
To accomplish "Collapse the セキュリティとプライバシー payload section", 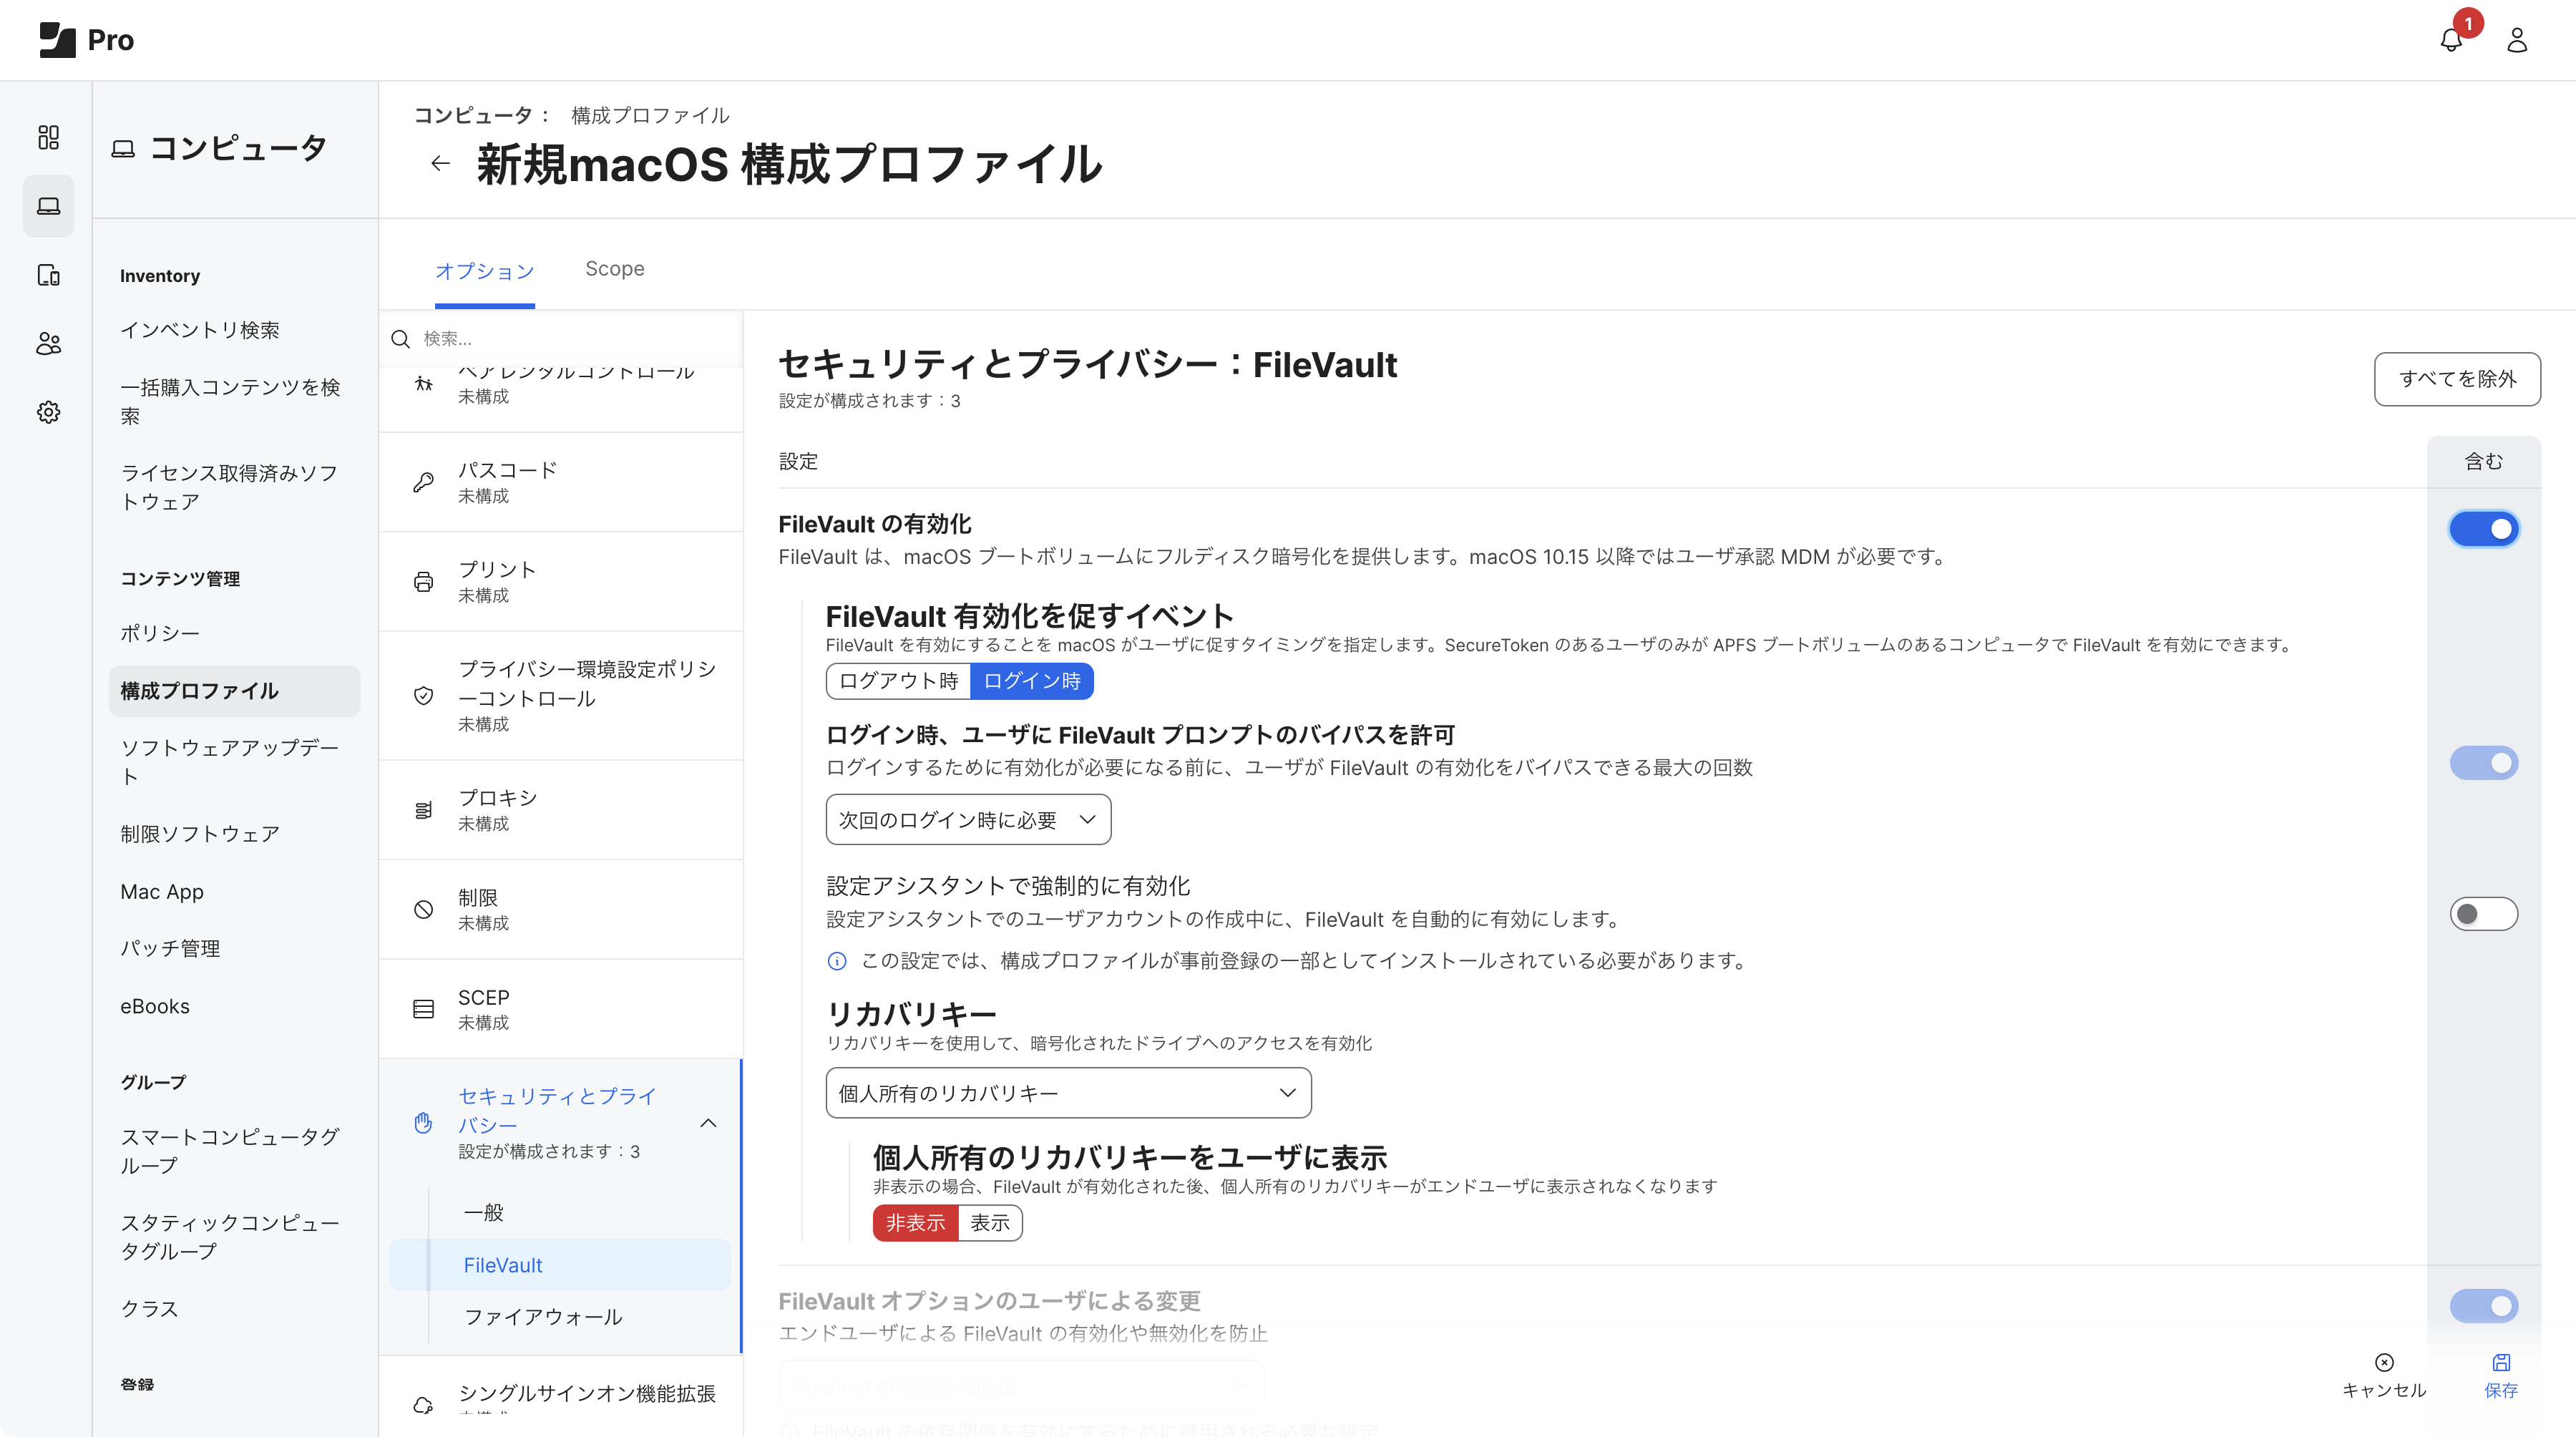I will click(708, 1123).
